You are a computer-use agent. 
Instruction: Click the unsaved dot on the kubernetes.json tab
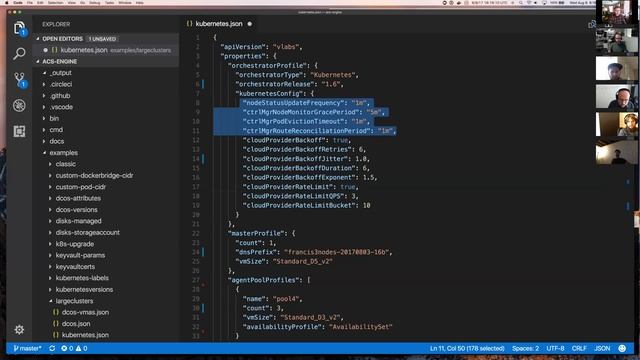click(249, 24)
